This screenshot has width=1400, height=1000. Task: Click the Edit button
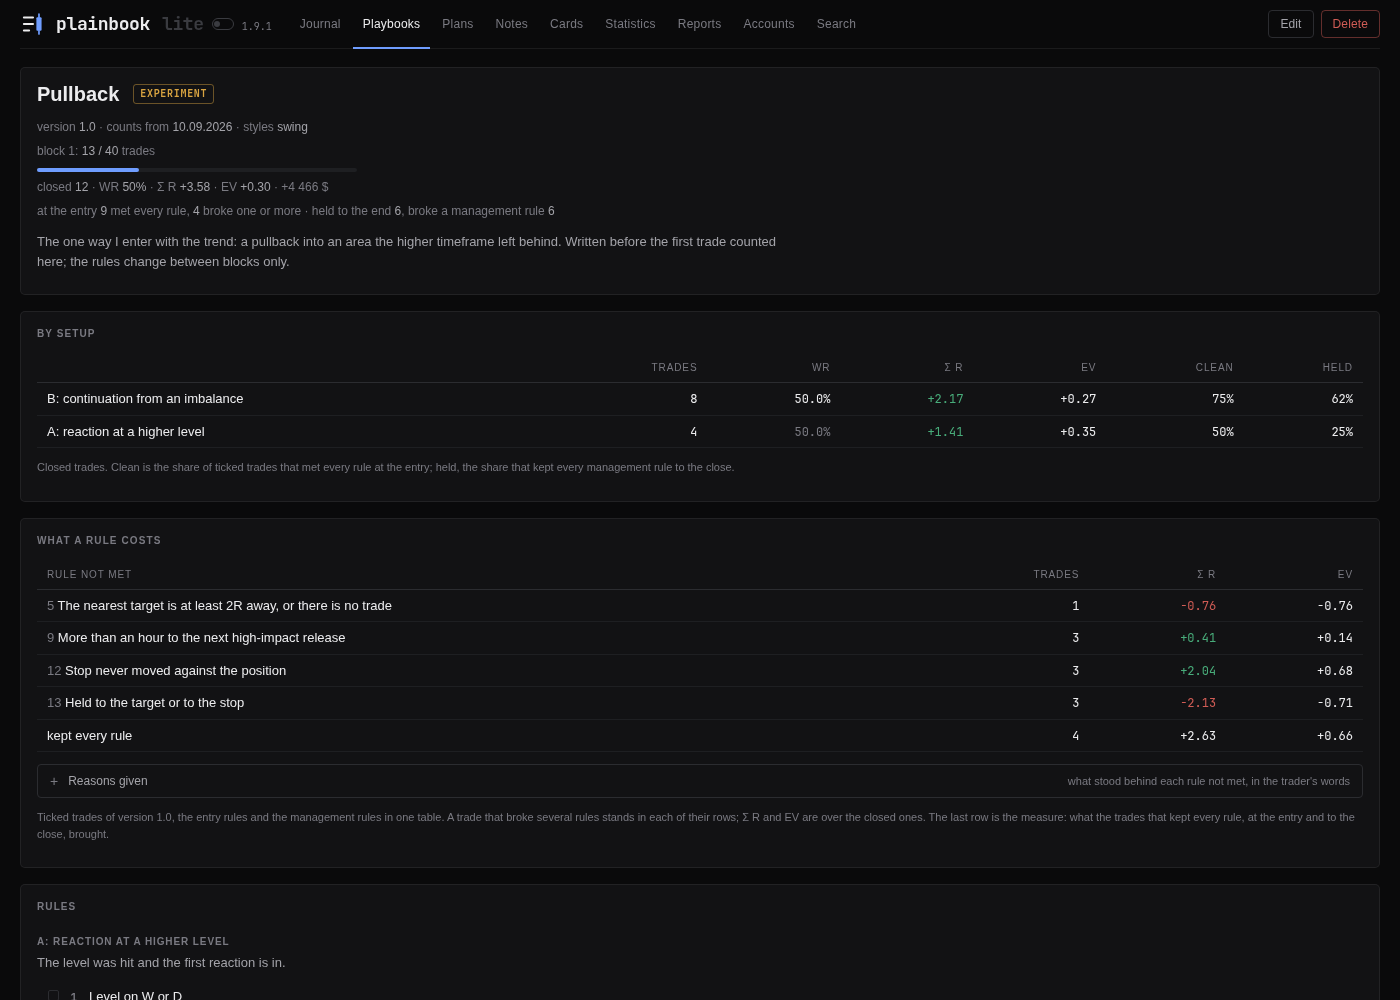1291,24
